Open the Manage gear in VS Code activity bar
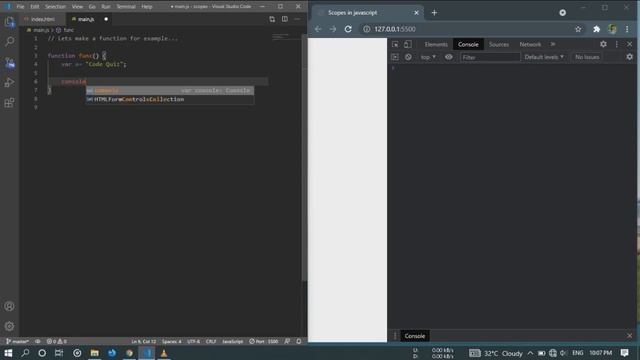Screen dimensions: 640x360 click(x=9, y=326)
